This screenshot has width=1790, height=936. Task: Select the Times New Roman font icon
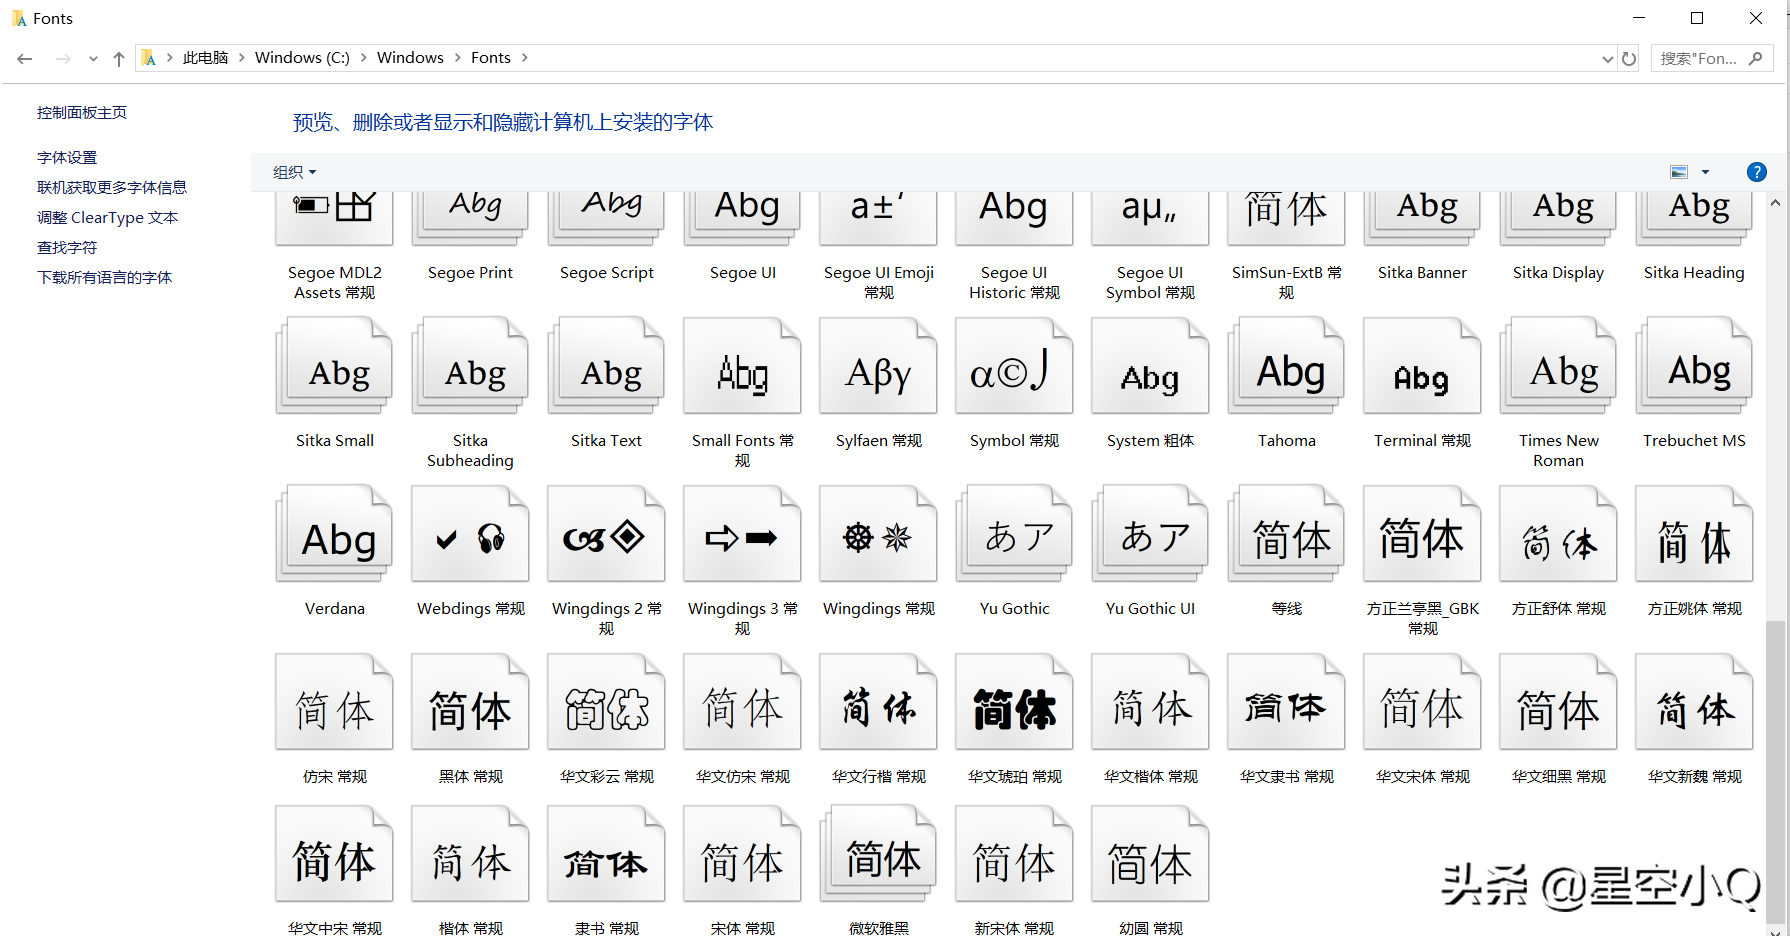pyautogui.click(x=1558, y=365)
